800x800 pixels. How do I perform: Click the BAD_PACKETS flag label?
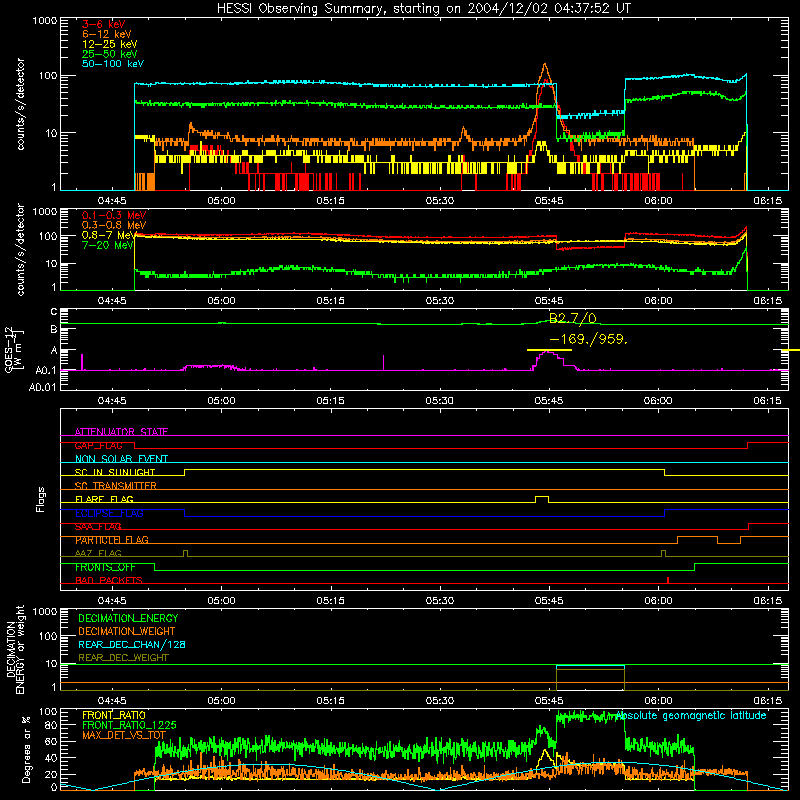click(109, 581)
